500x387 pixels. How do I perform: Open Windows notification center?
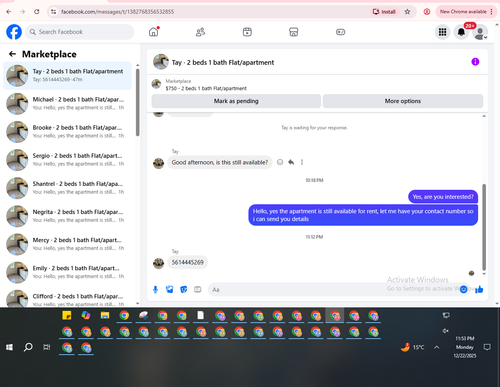coord(487,347)
